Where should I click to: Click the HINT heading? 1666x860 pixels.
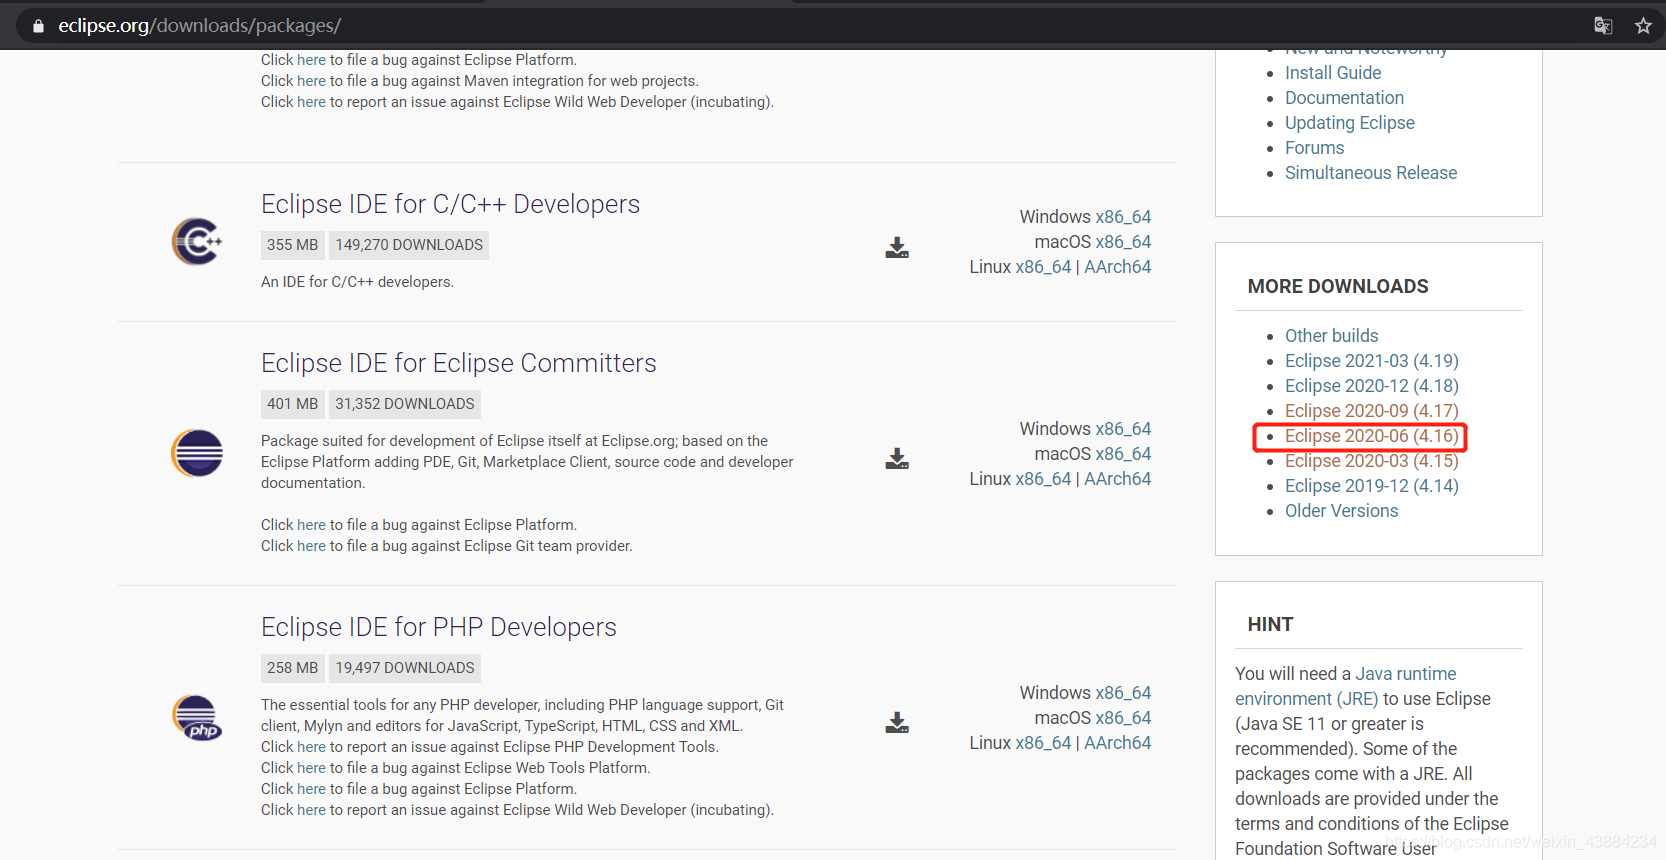point(1270,625)
